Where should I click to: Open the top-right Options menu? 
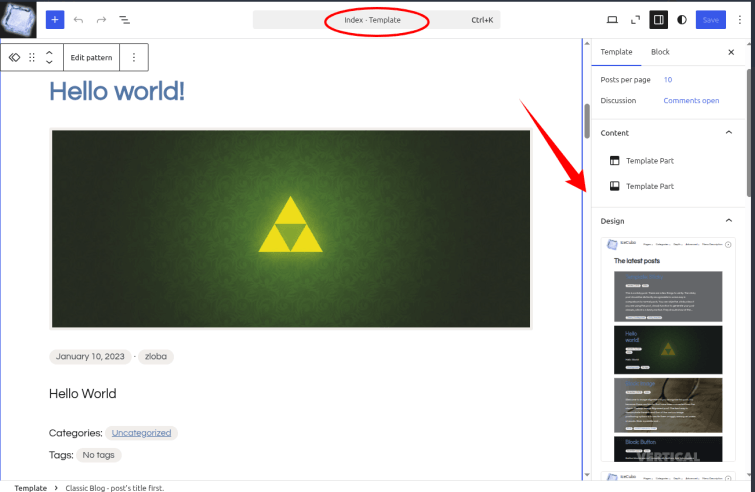(x=740, y=20)
